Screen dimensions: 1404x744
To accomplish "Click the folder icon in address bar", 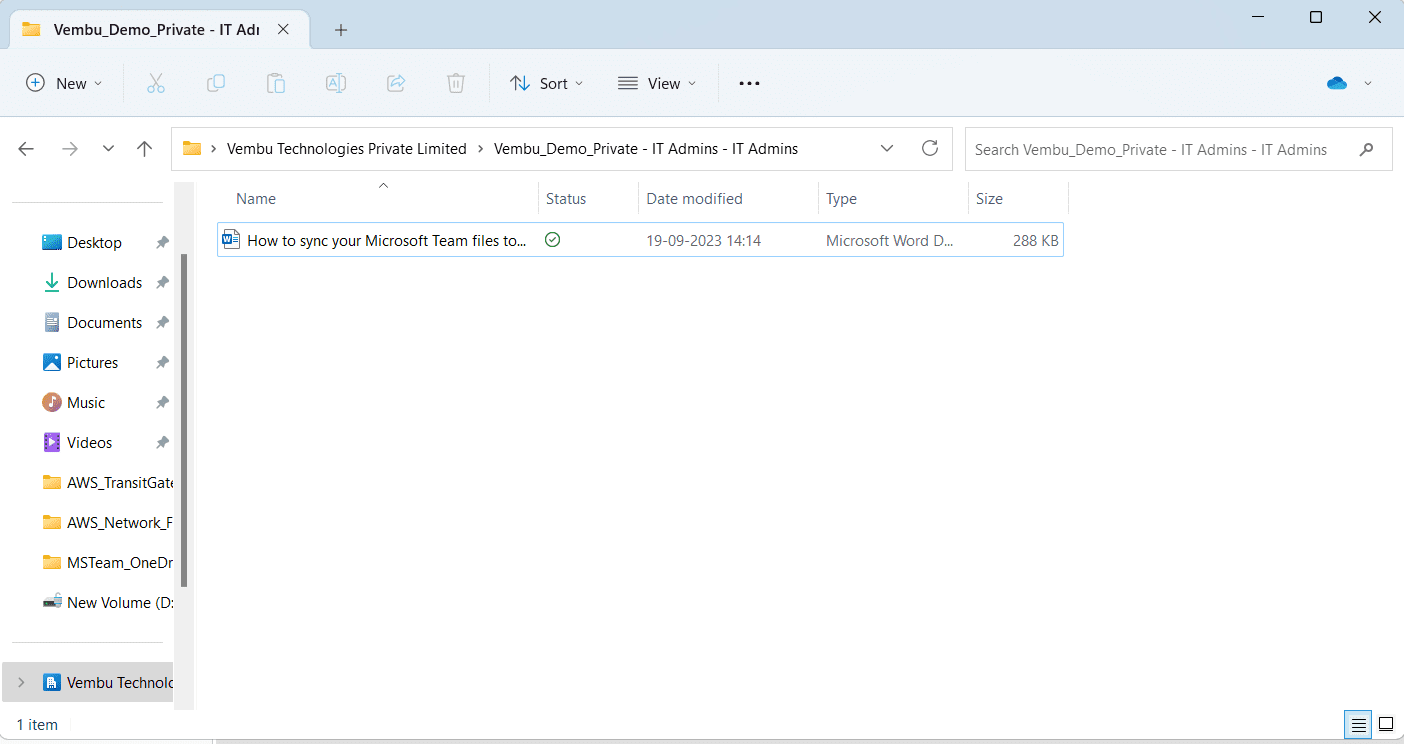I will pos(192,149).
